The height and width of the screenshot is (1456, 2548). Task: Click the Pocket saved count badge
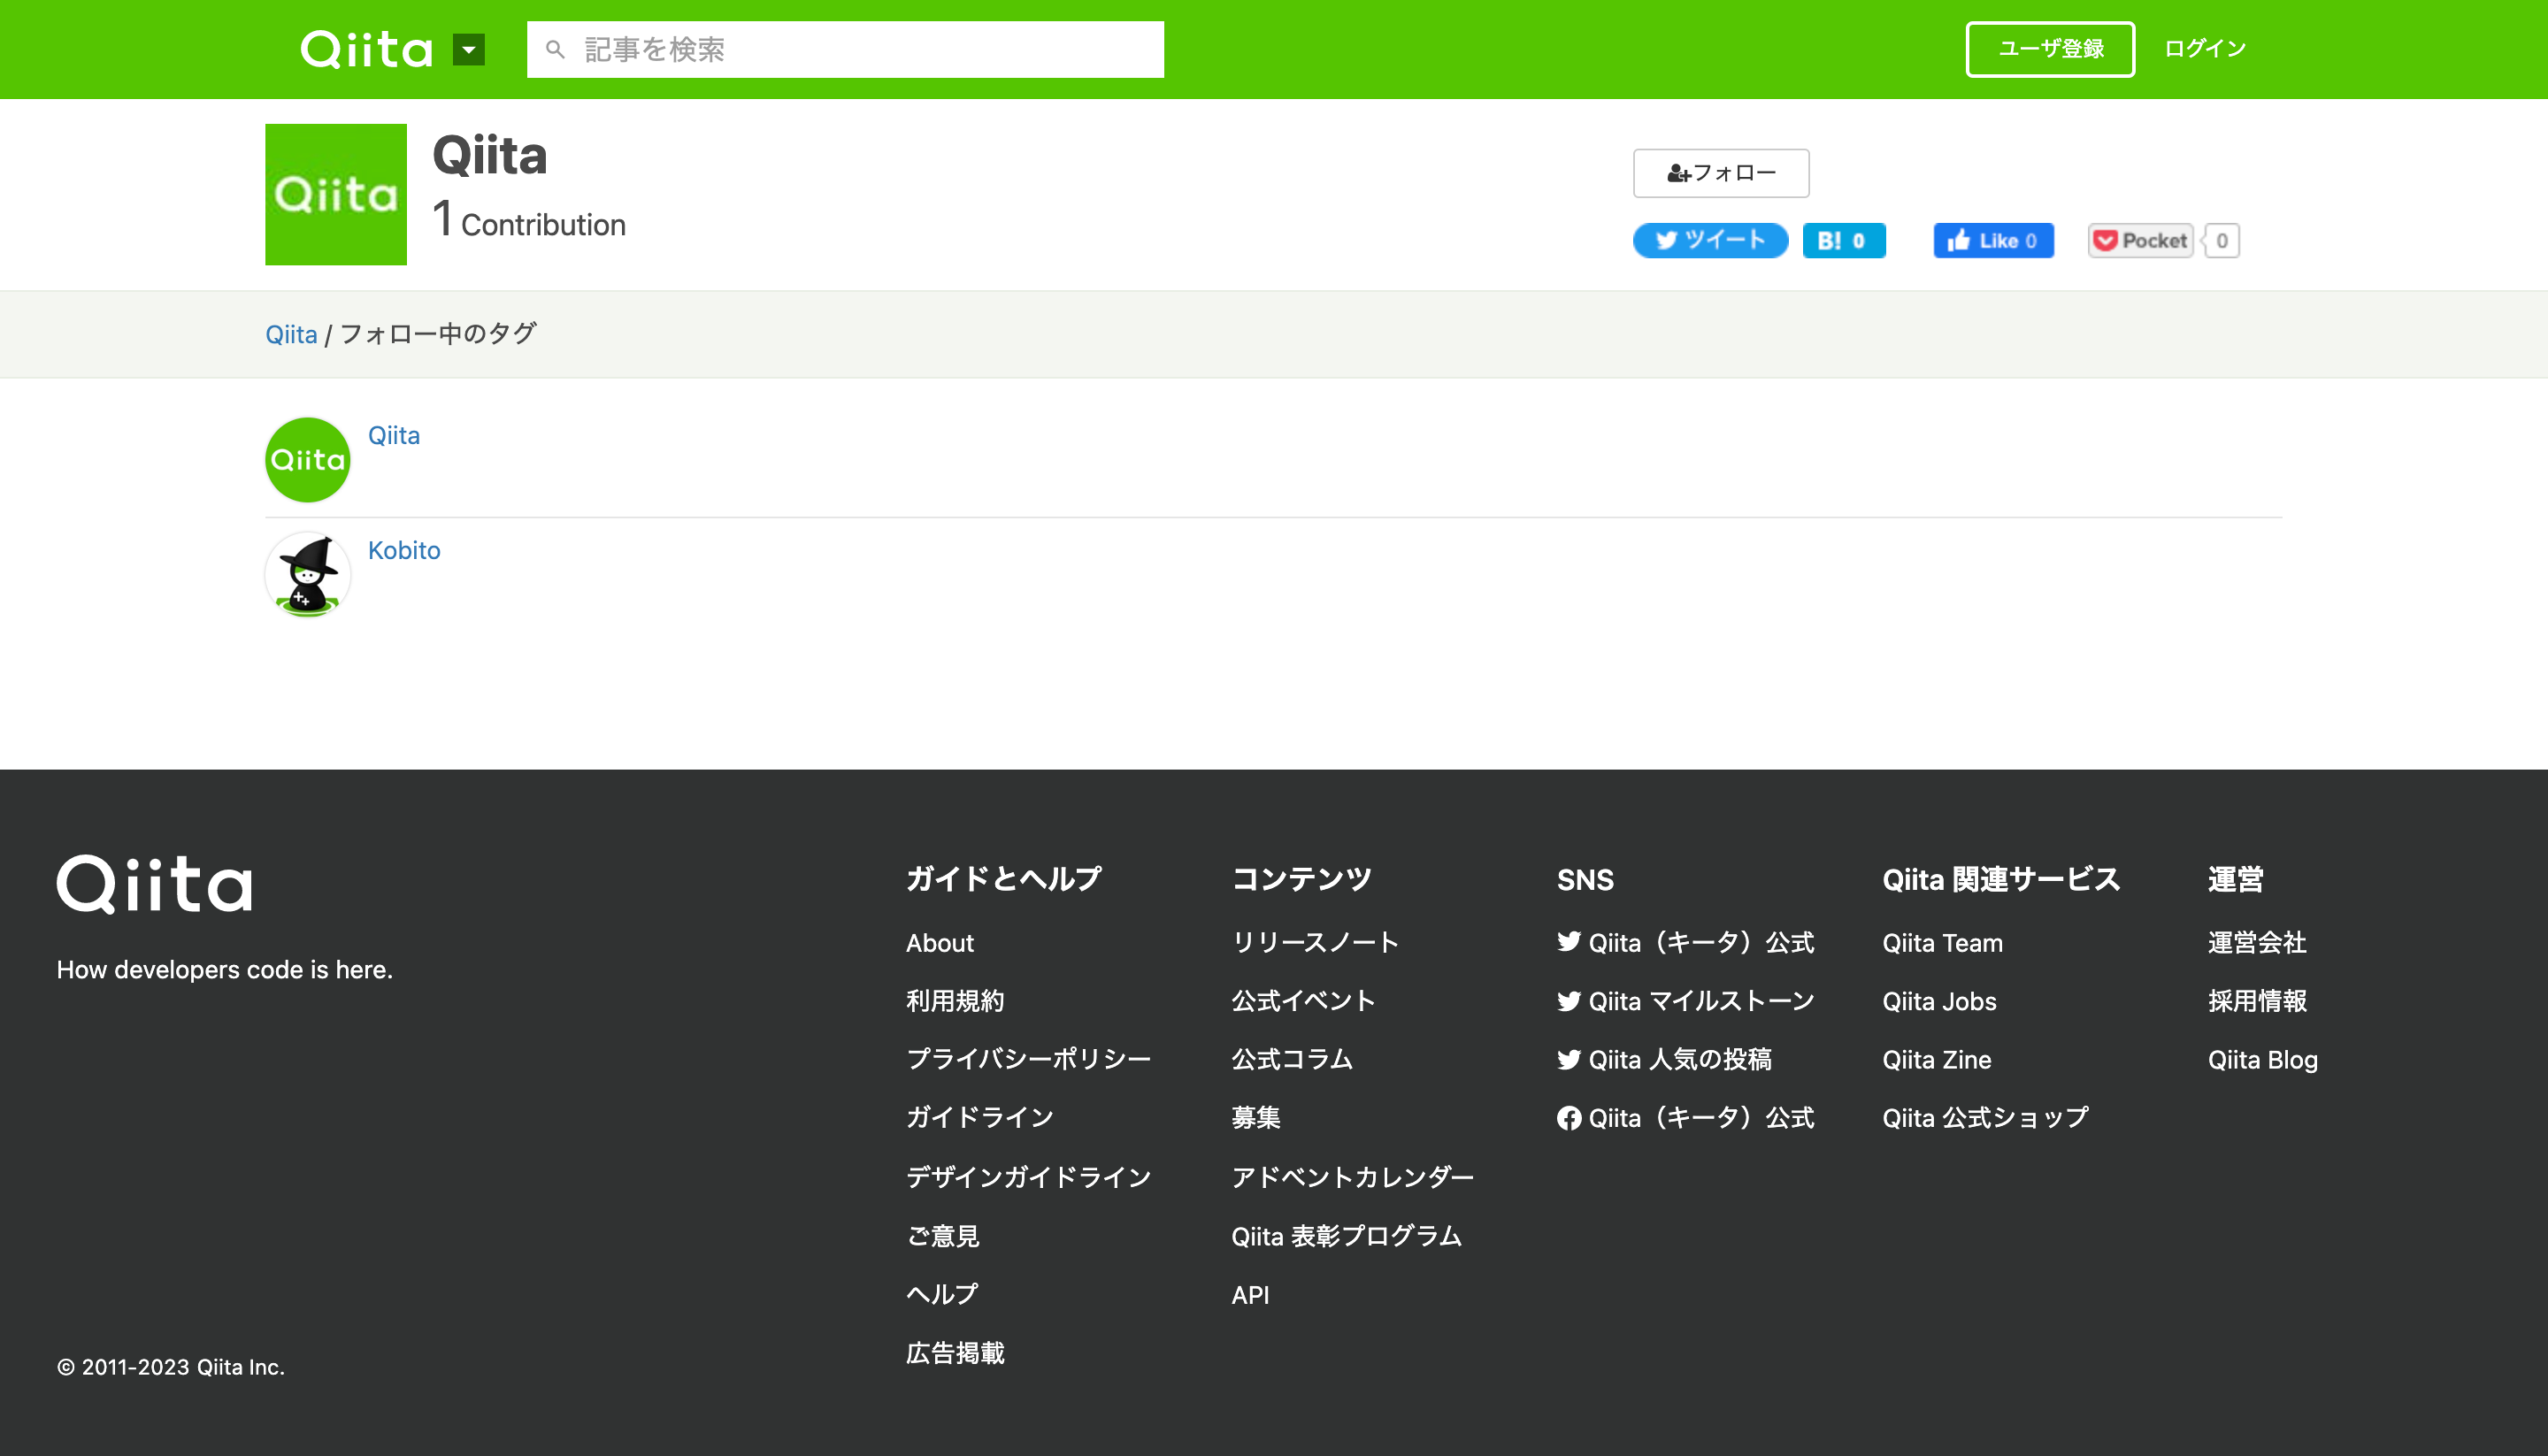pyautogui.click(x=2220, y=240)
